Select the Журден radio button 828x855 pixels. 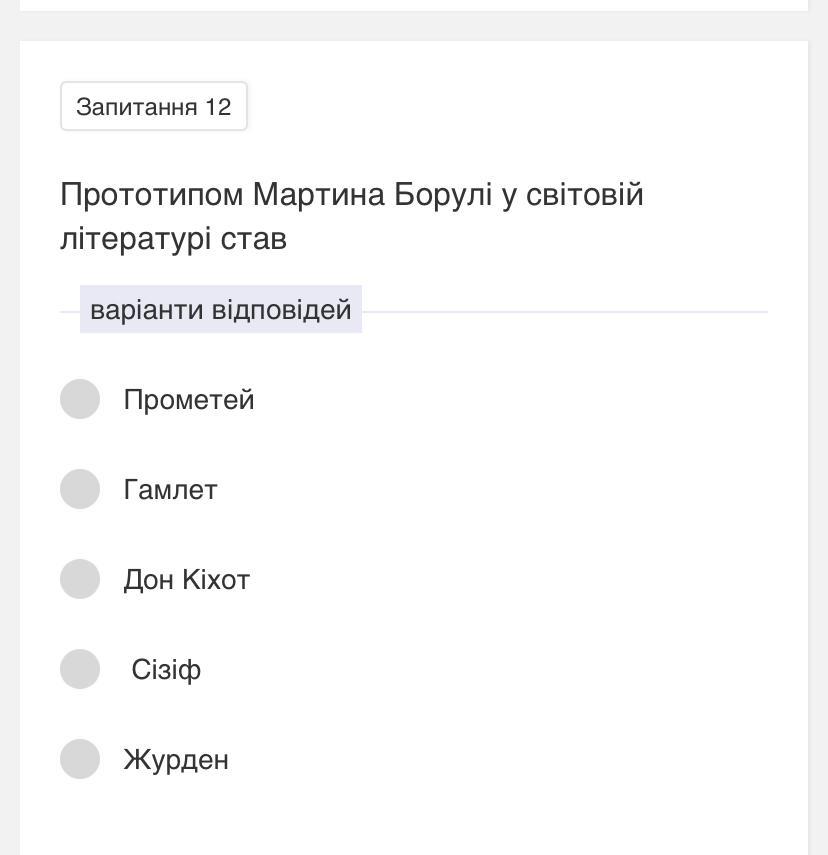[80, 759]
